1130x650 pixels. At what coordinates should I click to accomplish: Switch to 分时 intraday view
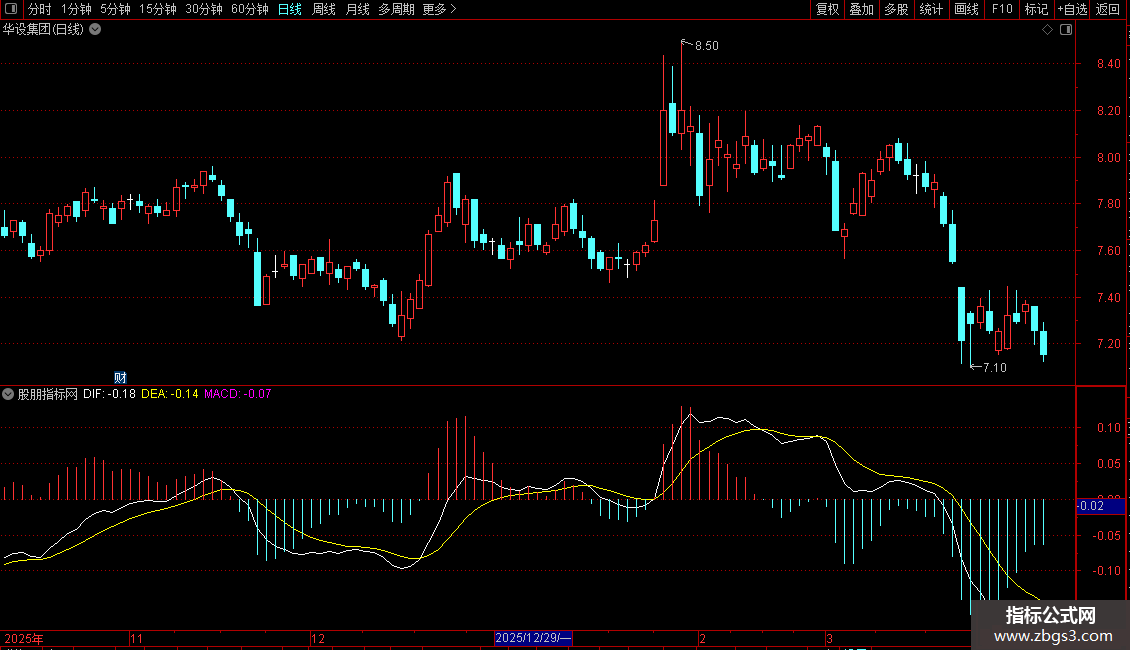point(40,9)
